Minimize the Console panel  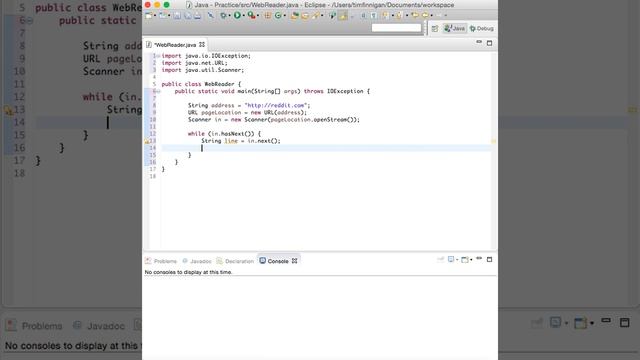(x=479, y=258)
